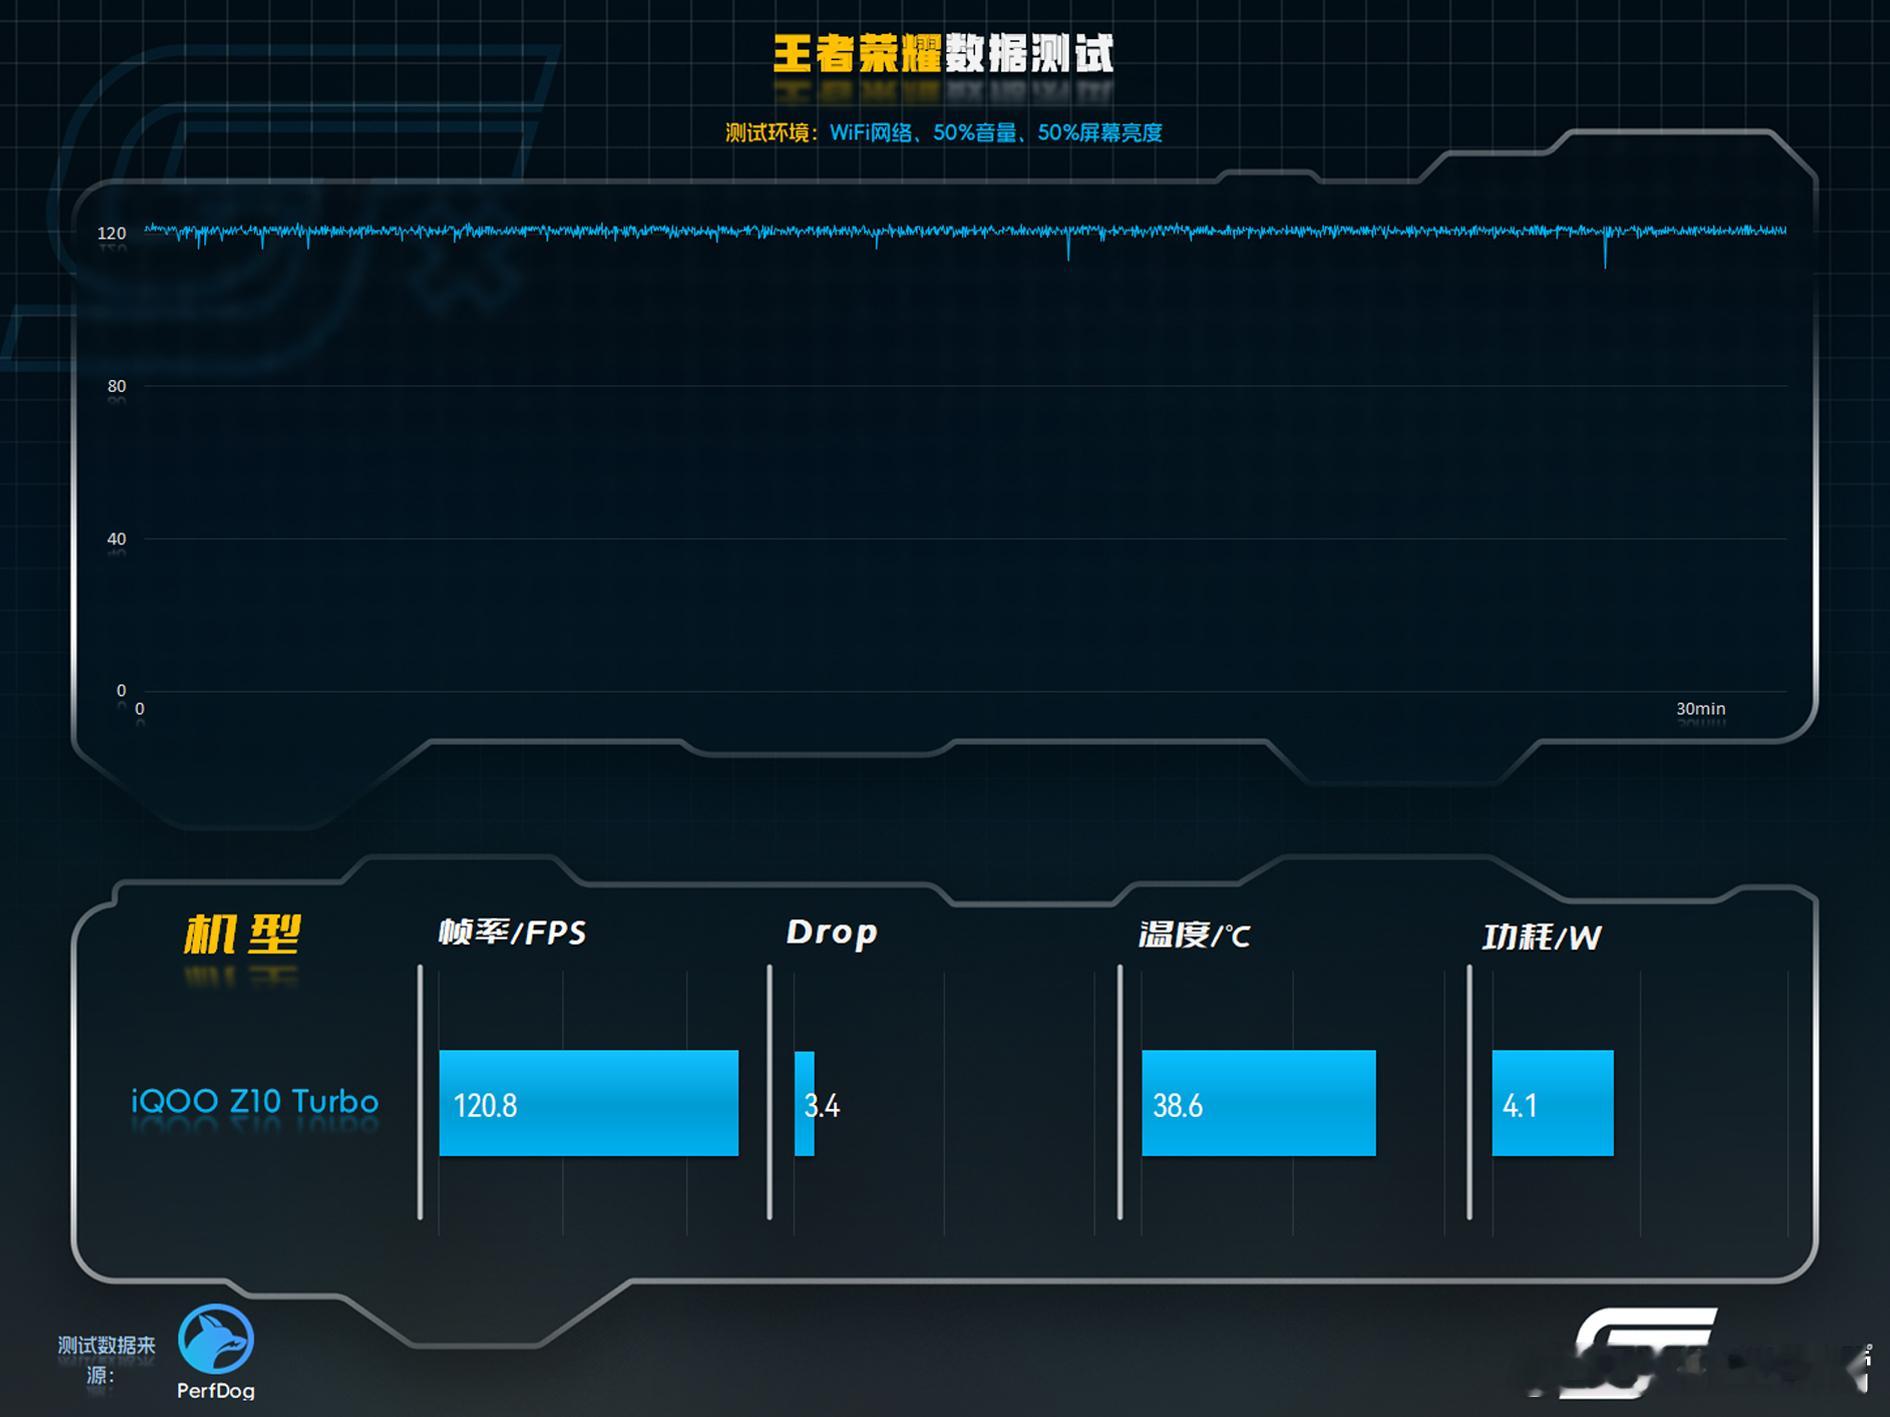The width and height of the screenshot is (1890, 1417).
Task: Click the 机型 column heading
Action: click(x=242, y=935)
